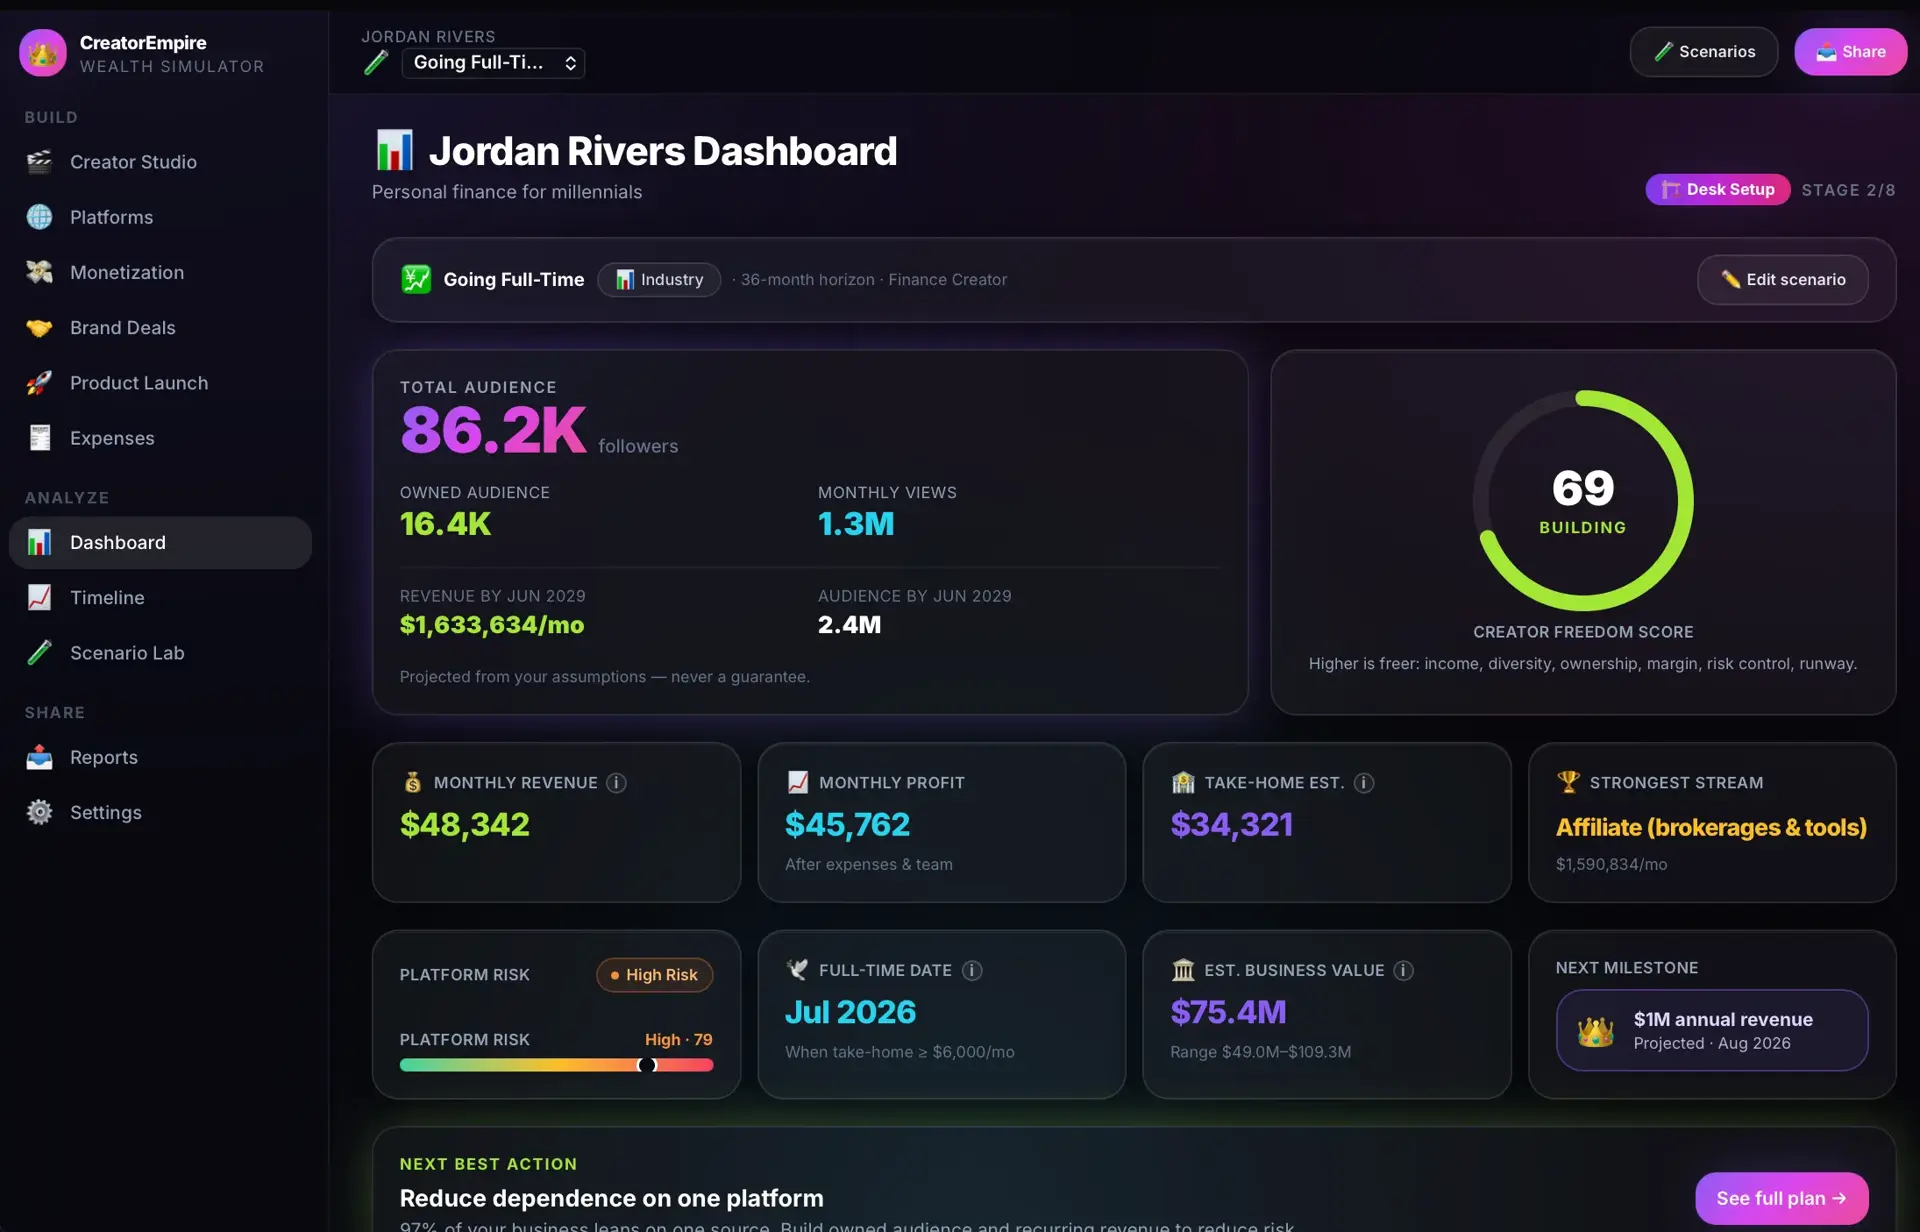Click the Industry chip
This screenshot has width=1920, height=1232.
coord(659,280)
